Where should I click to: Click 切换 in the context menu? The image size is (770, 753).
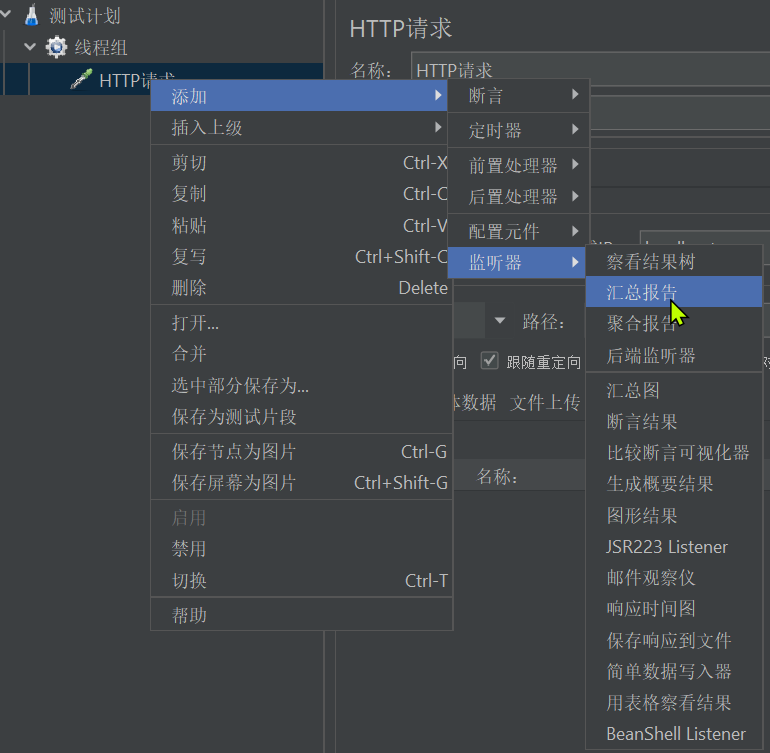point(302,581)
